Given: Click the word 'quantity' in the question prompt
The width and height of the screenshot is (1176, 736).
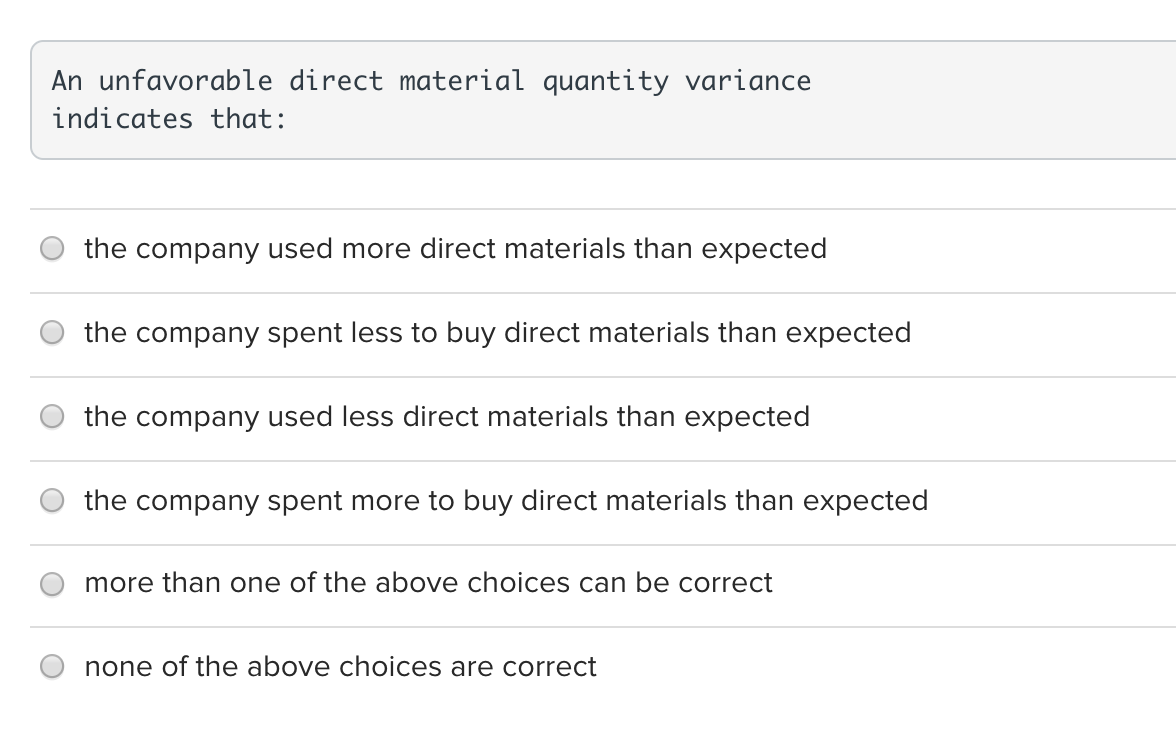Looking at the screenshot, I should pos(605,81).
